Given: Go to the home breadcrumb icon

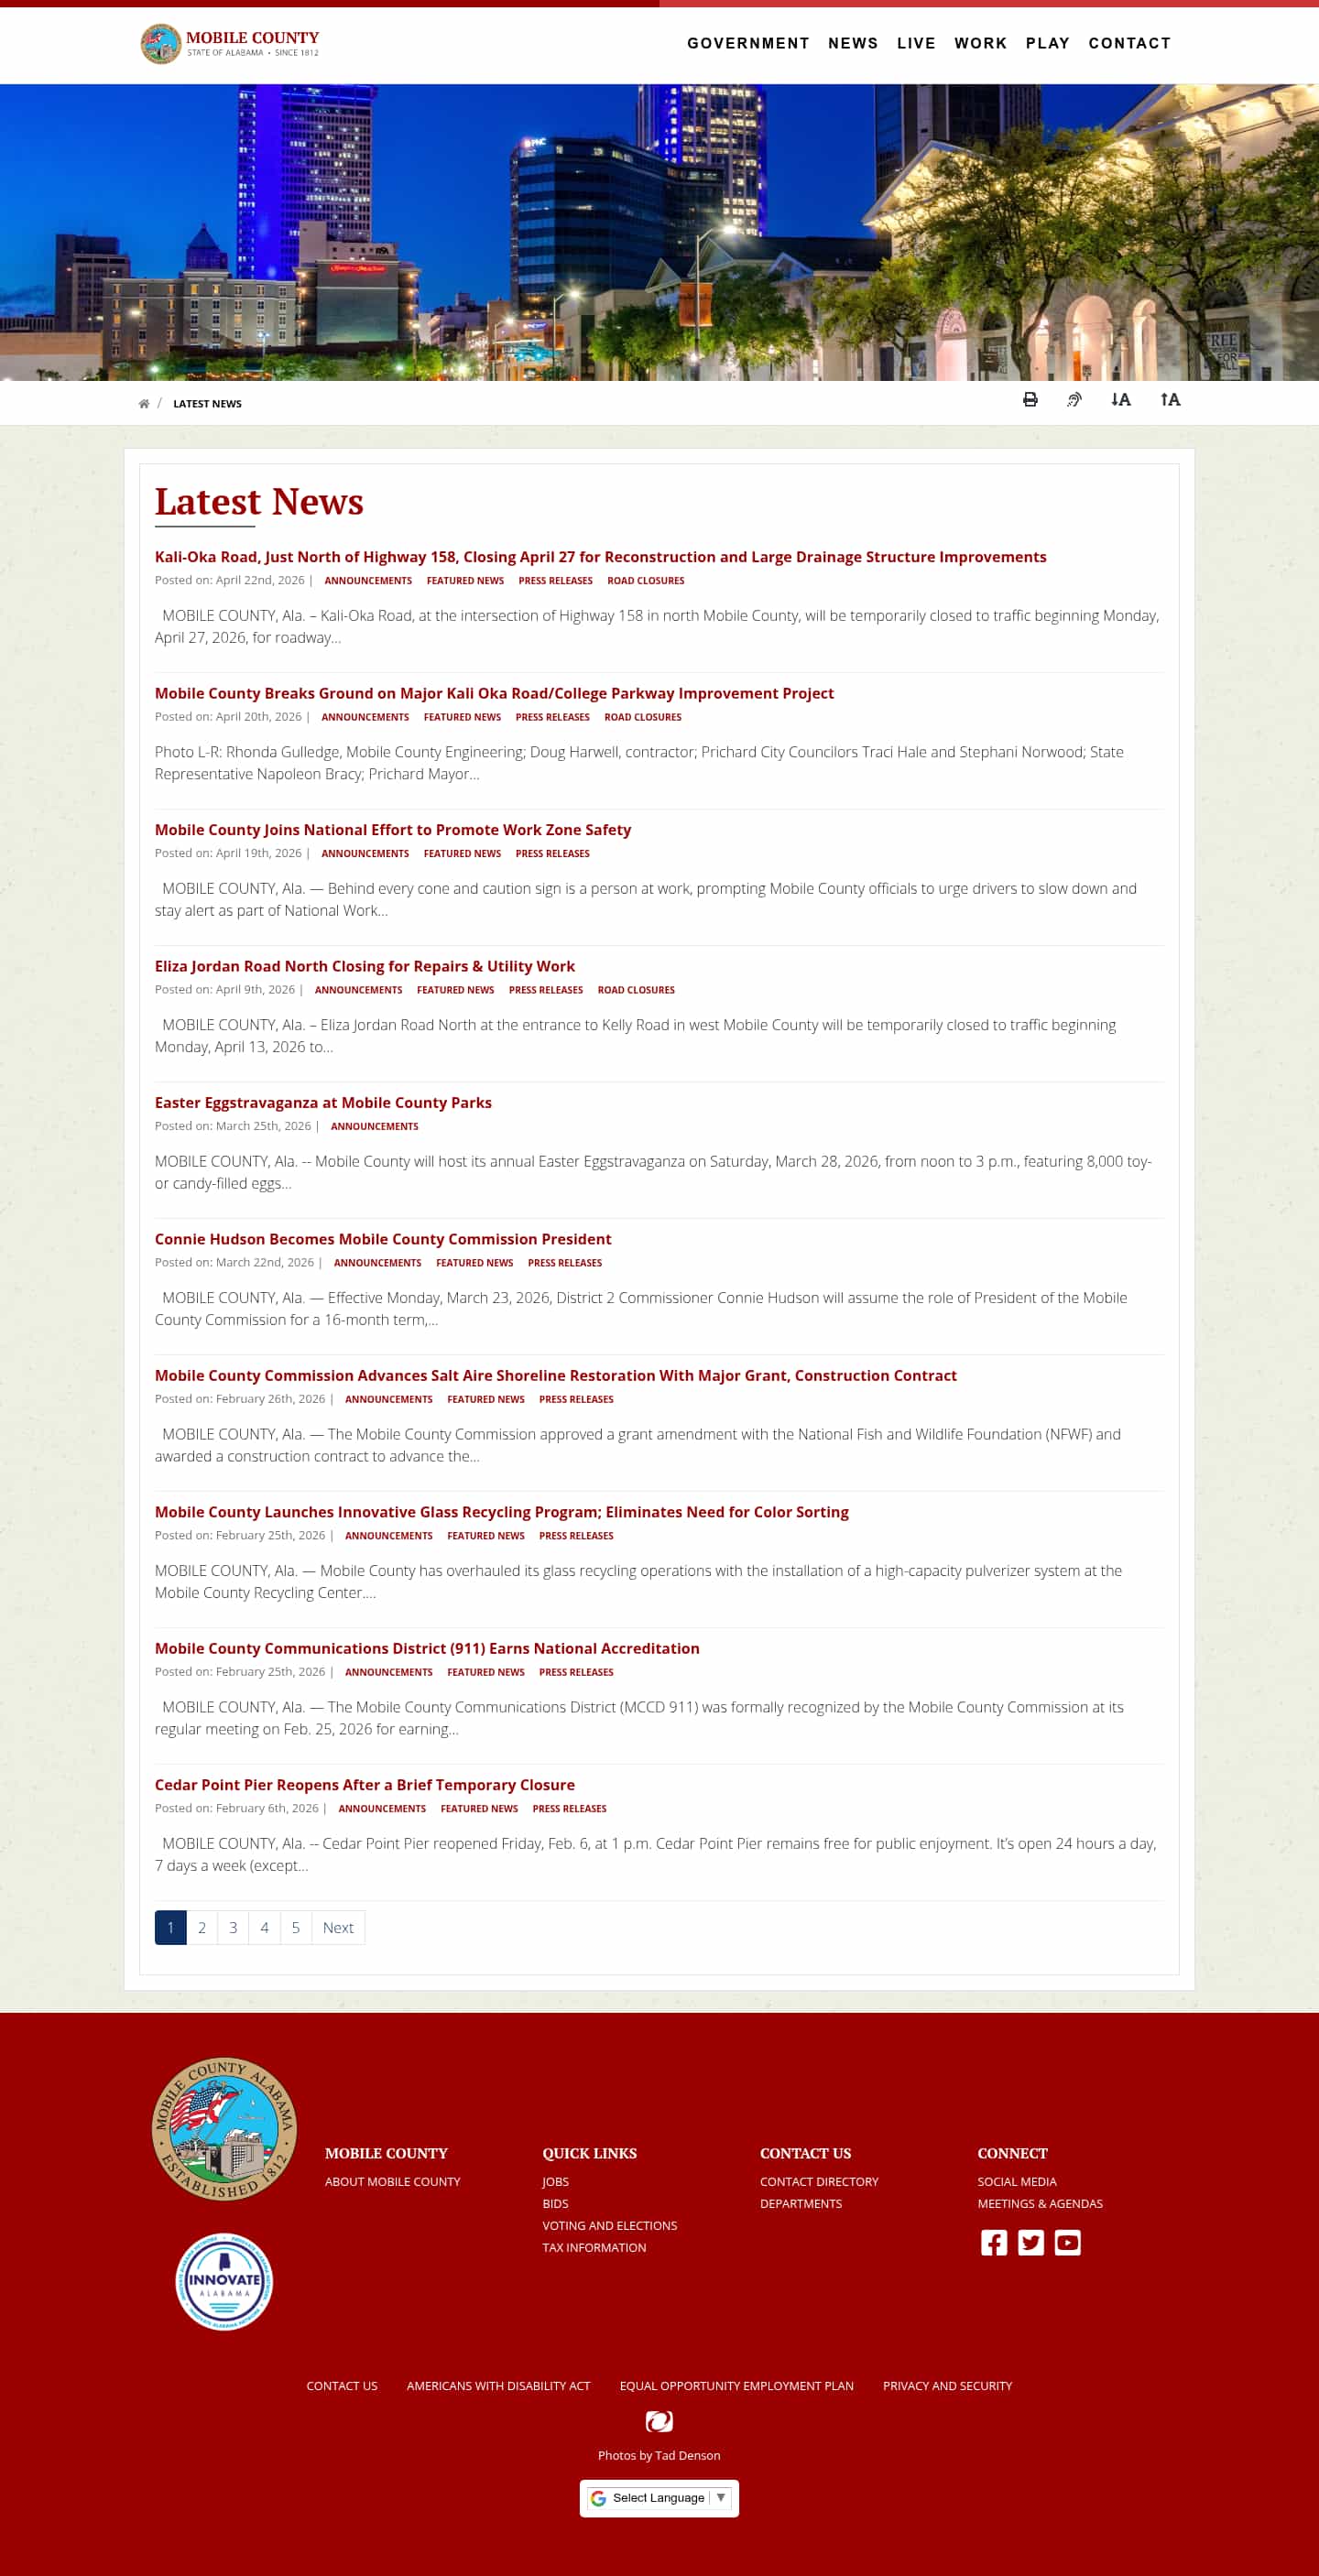Looking at the screenshot, I should pos(143,404).
